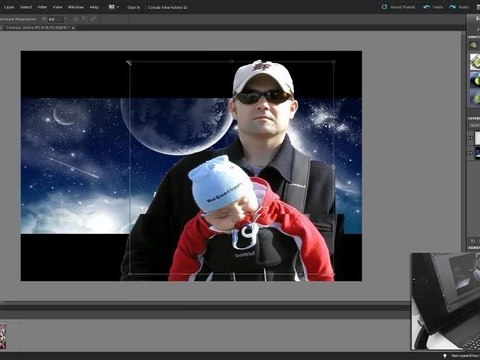Image resolution: width=480 pixels, height=360 pixels.
Task: Select the second effect thumbnail
Action: (x=475, y=81)
